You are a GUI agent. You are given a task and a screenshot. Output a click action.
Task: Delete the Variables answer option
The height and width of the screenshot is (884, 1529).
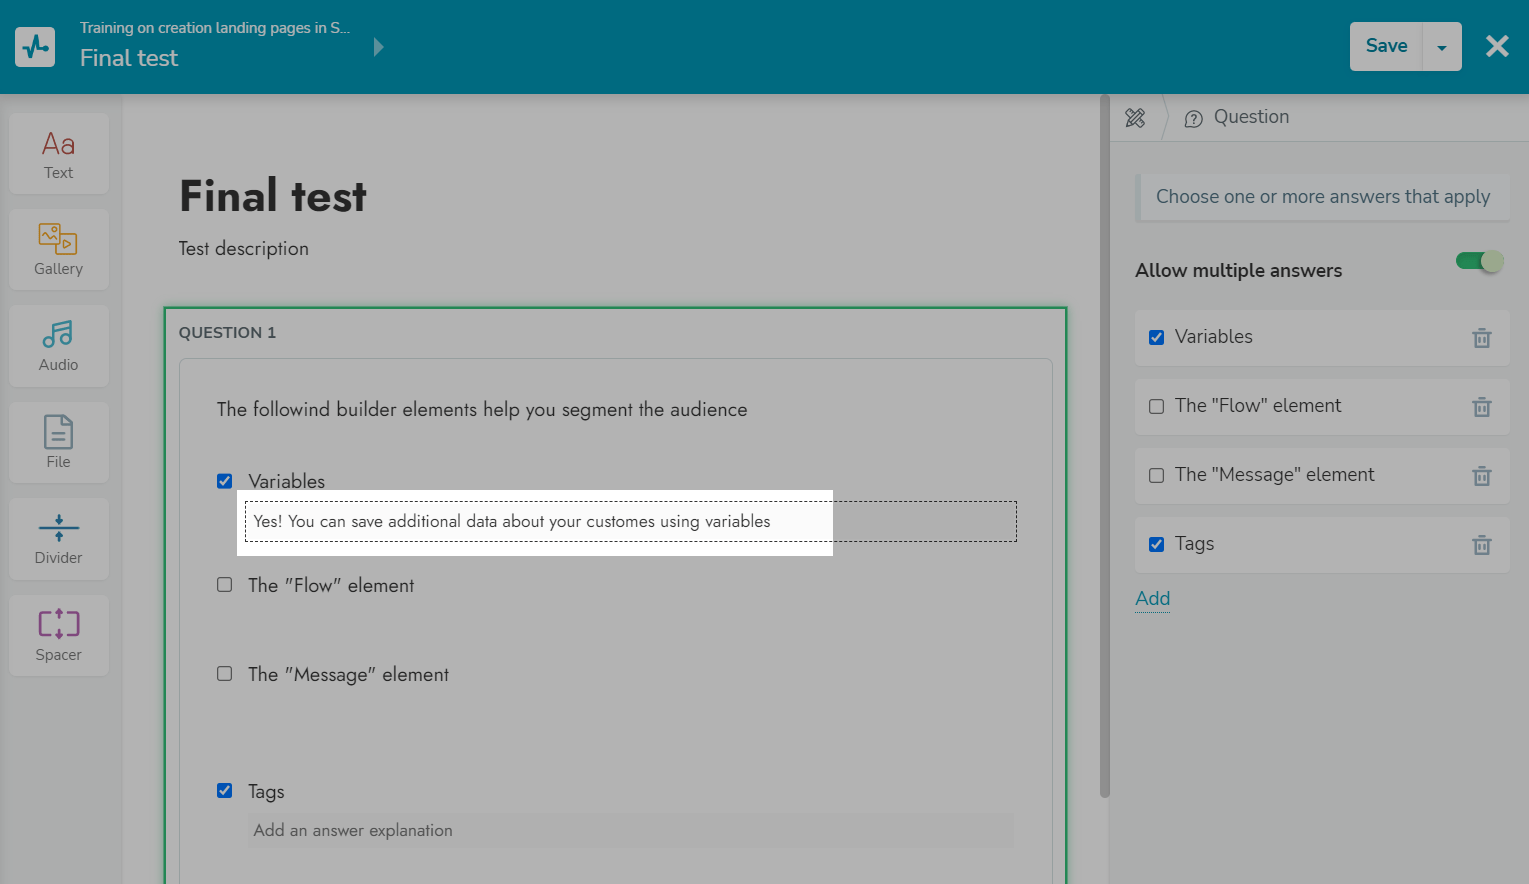1481,338
